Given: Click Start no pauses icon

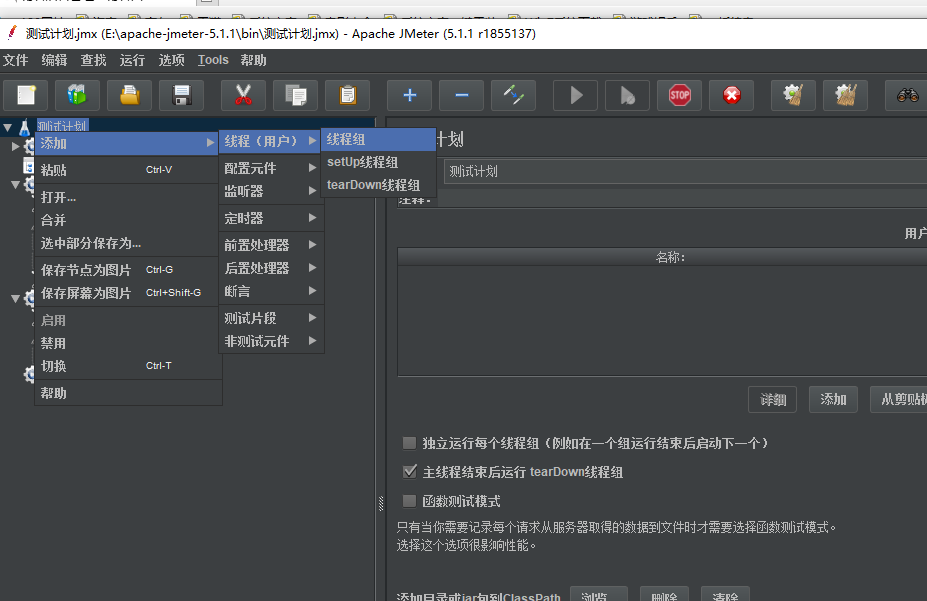Looking at the screenshot, I should (627, 95).
